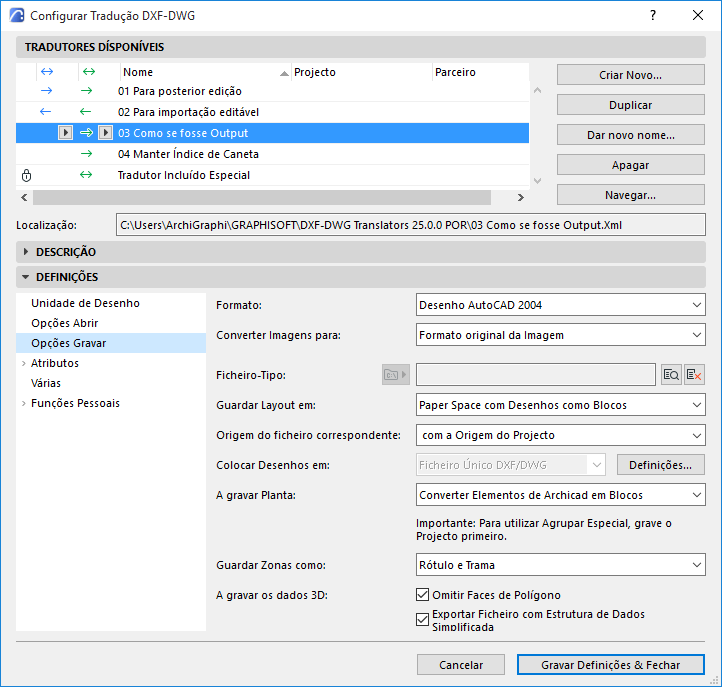Viewport: 722px width, 687px height.
Task: Click the list scroll left arrow
Action: point(24,198)
